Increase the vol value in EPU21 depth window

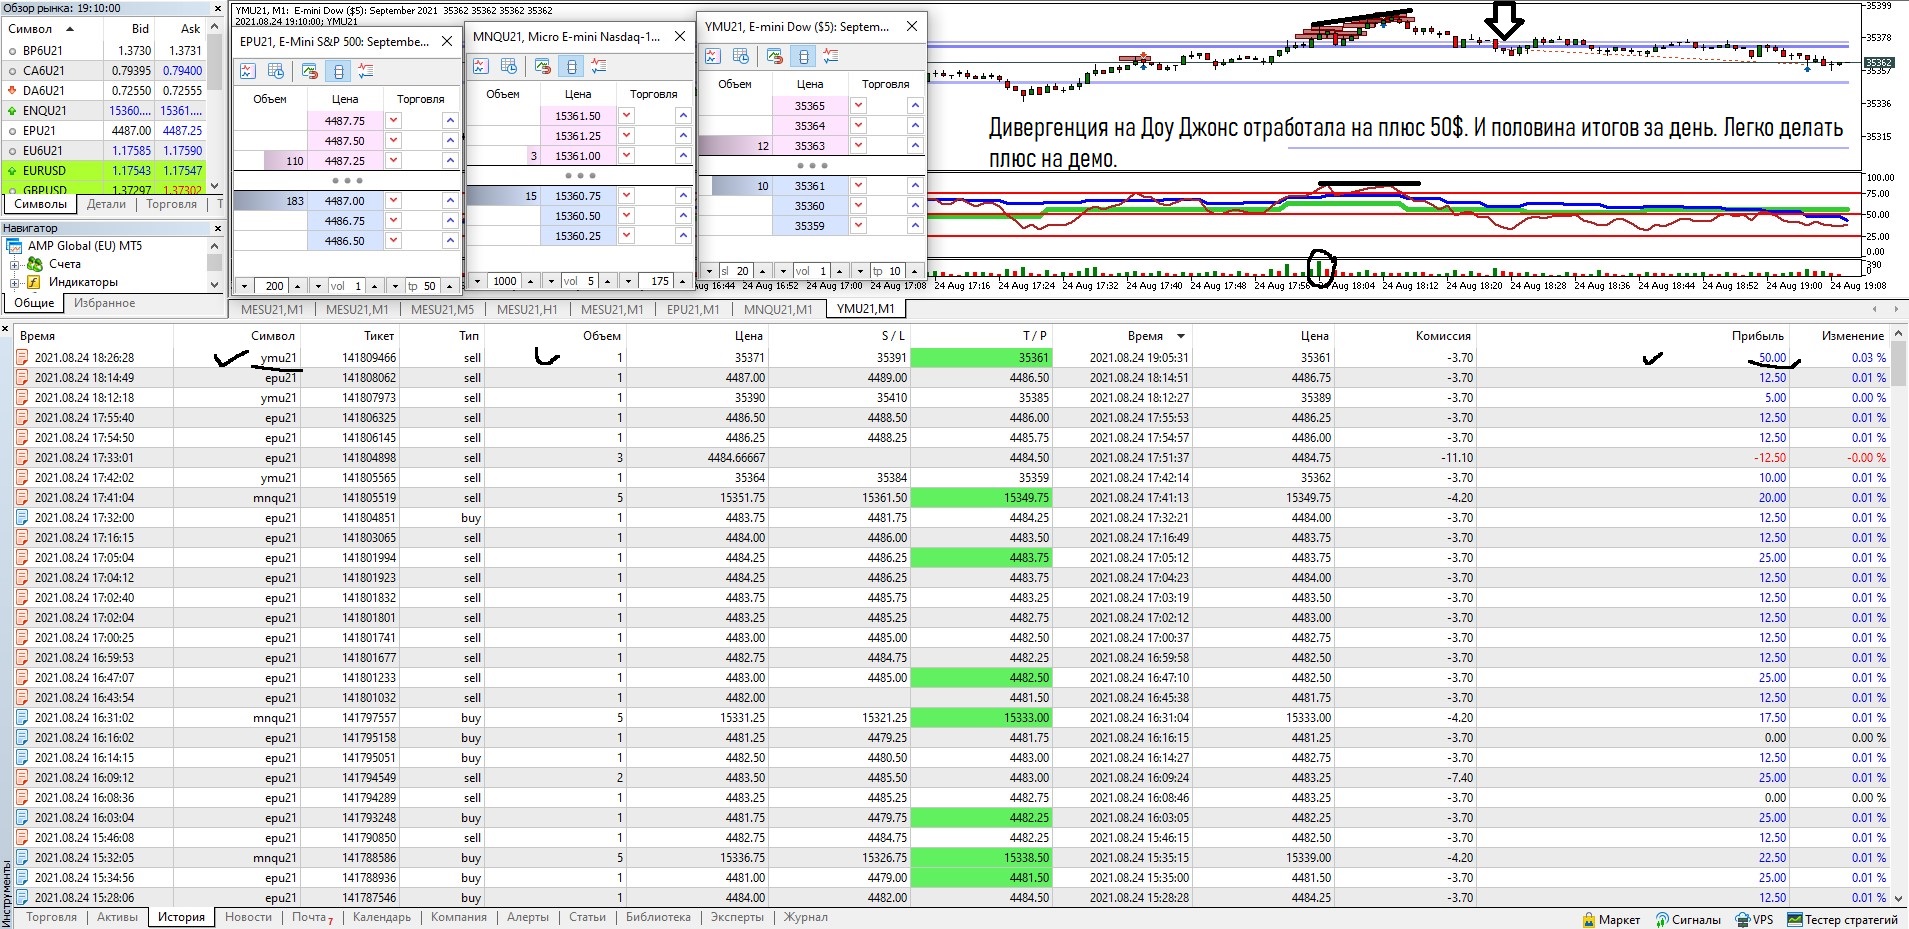373,286
